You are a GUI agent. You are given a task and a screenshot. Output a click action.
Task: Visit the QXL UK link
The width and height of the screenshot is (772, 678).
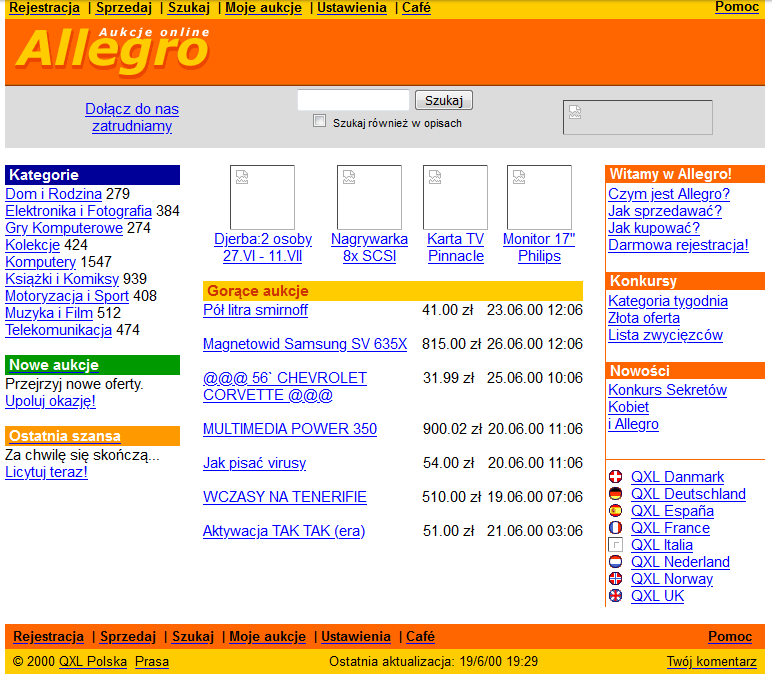[657, 596]
